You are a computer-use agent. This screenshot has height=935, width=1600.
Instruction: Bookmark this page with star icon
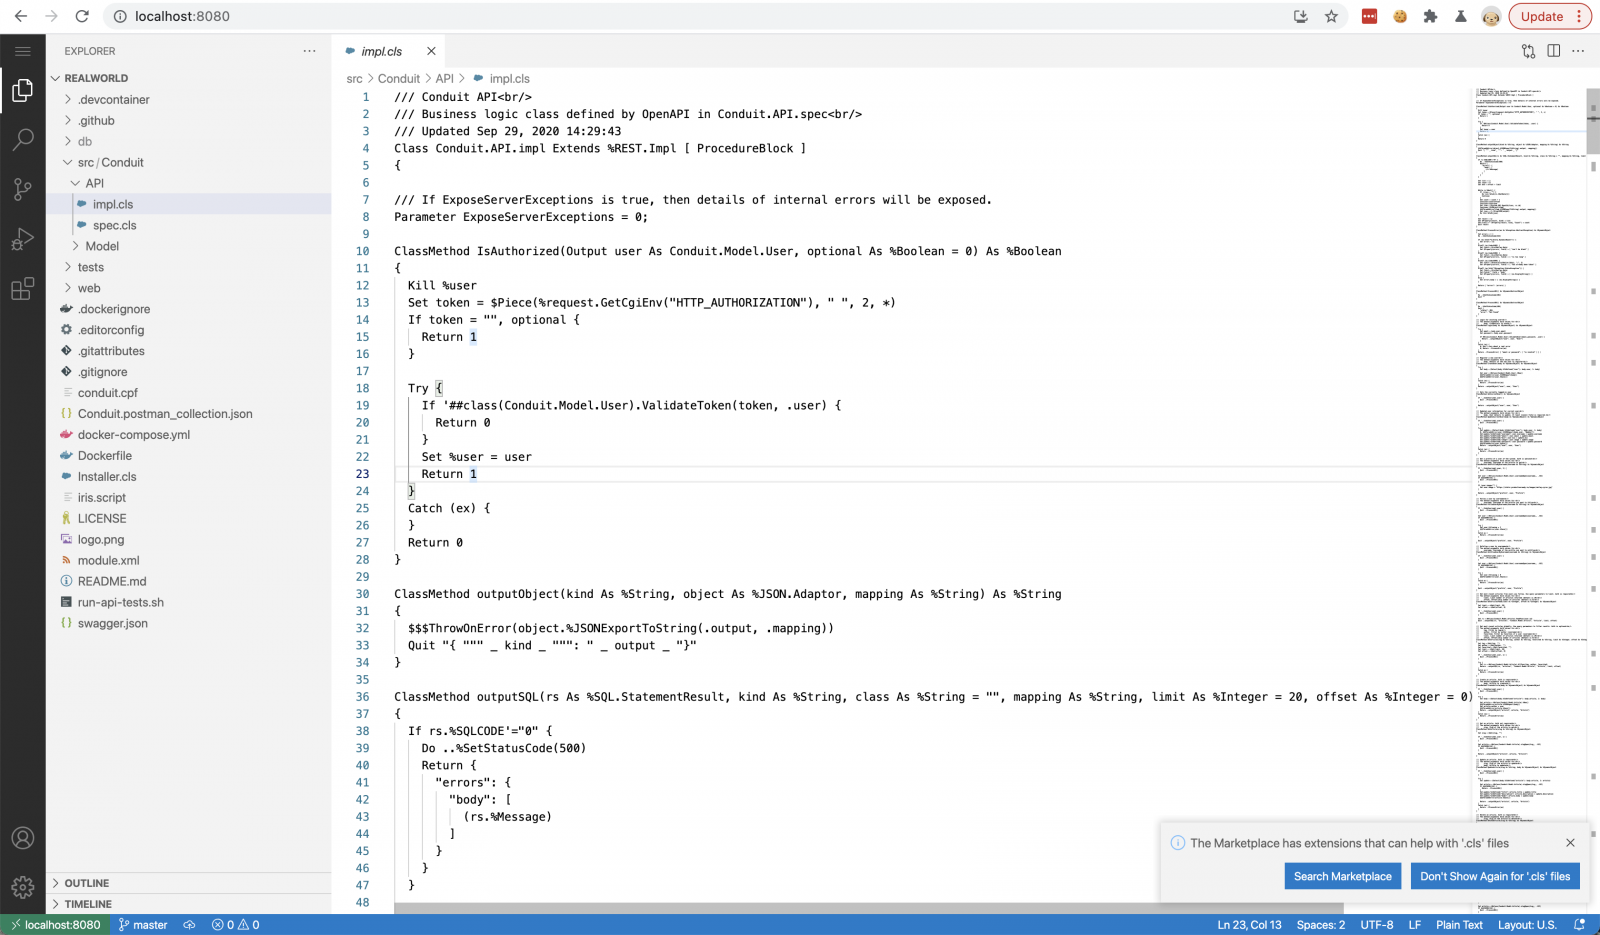point(1331,17)
